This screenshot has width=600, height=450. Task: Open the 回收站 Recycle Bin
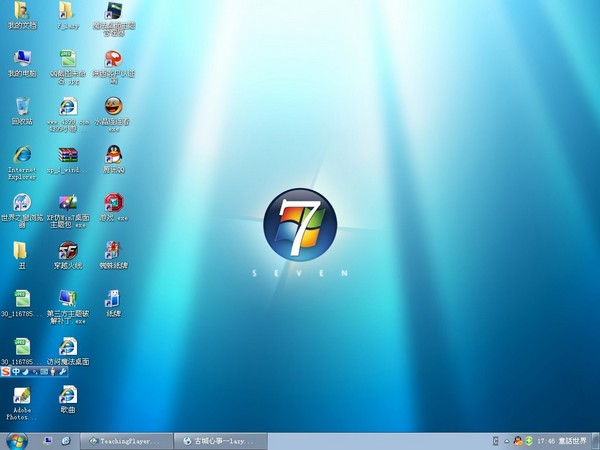click(21, 106)
